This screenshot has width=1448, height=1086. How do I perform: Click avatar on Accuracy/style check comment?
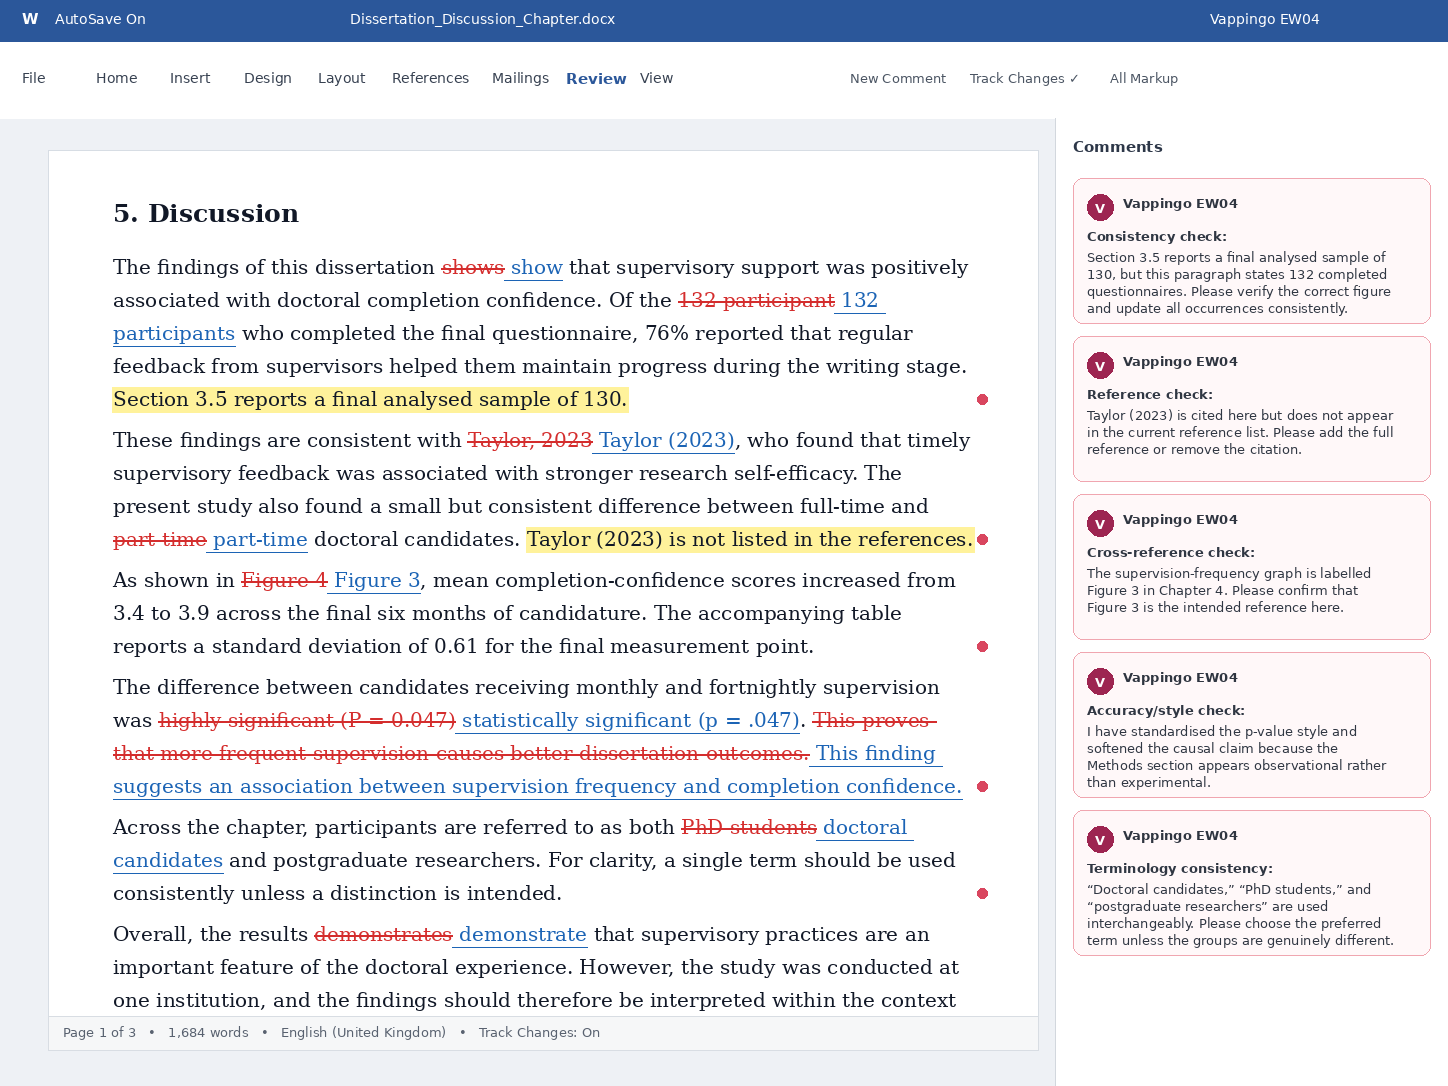[1100, 682]
